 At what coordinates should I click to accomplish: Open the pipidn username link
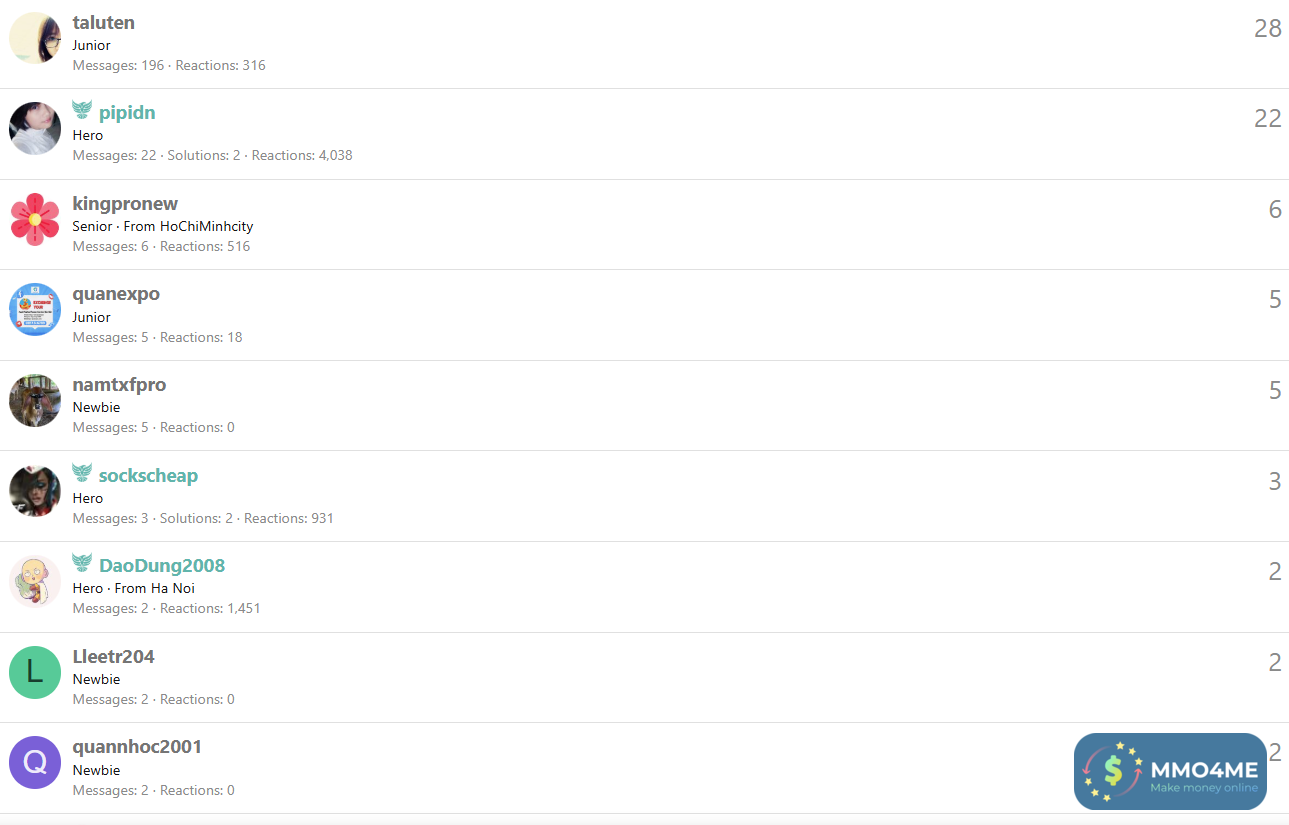click(x=127, y=113)
